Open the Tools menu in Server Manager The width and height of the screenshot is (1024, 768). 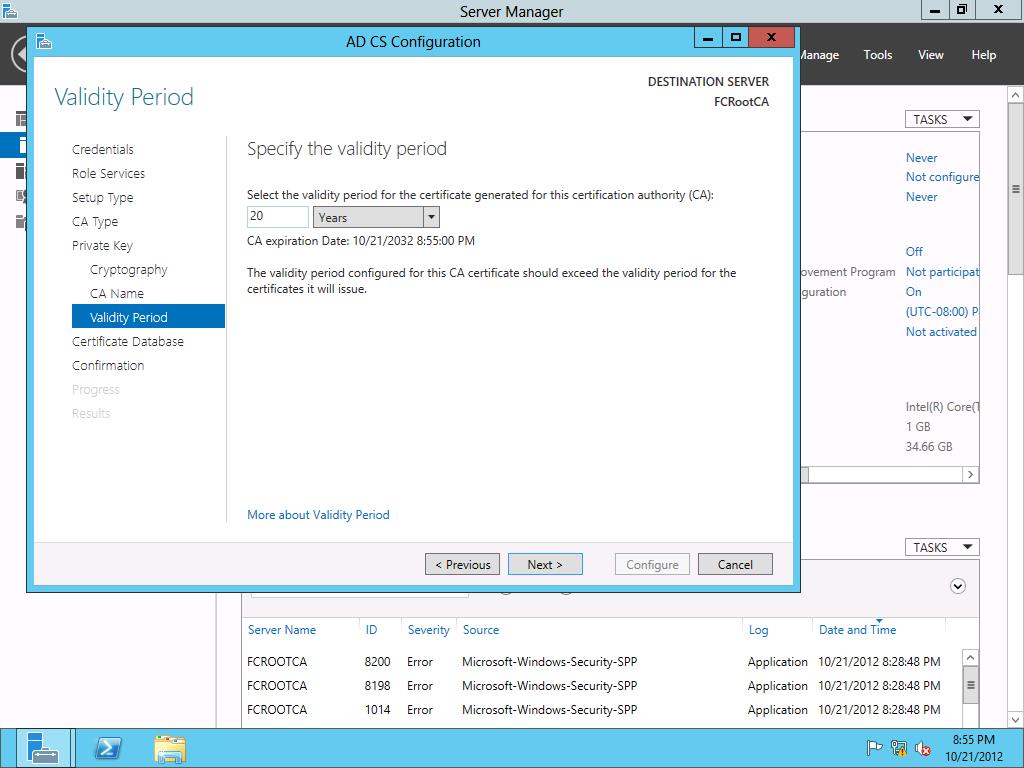click(x=878, y=55)
